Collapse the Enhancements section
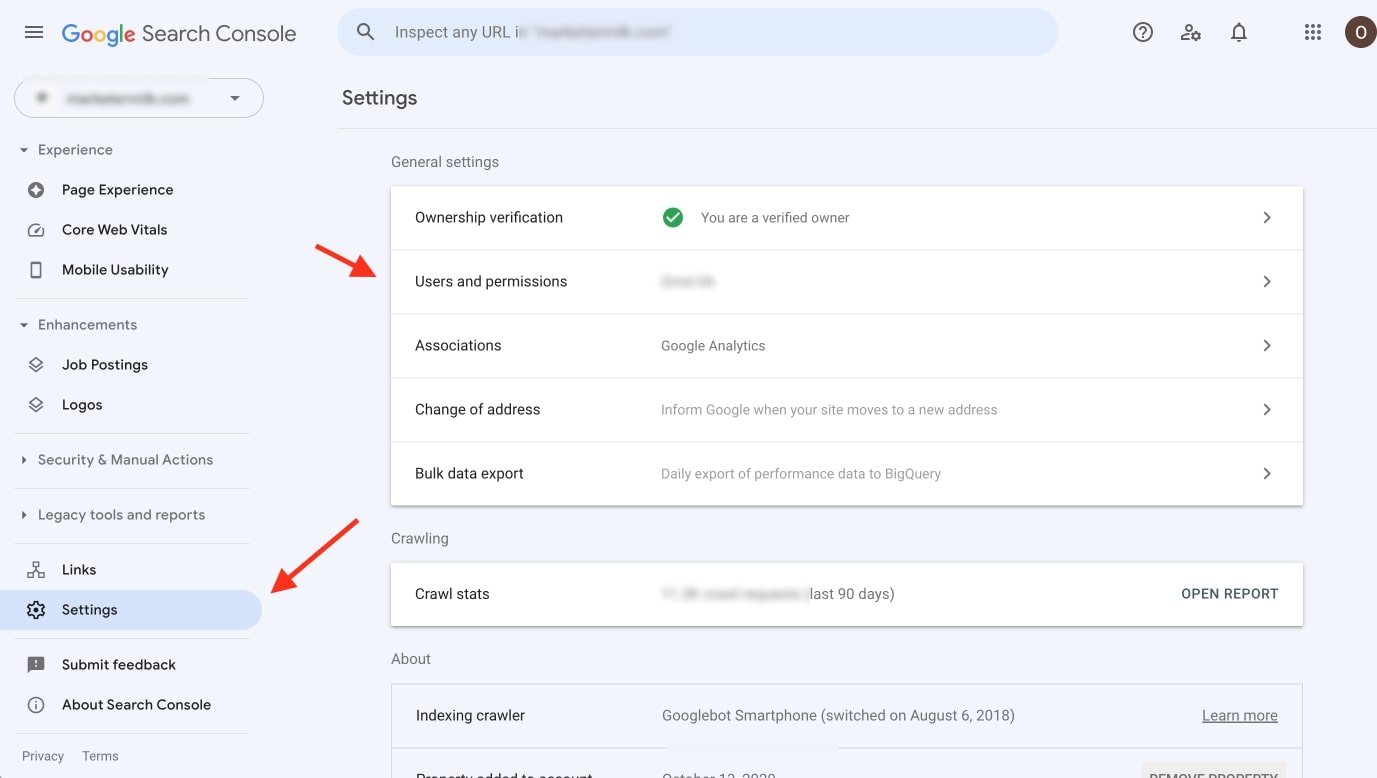The width and height of the screenshot is (1377, 778). click(24, 325)
